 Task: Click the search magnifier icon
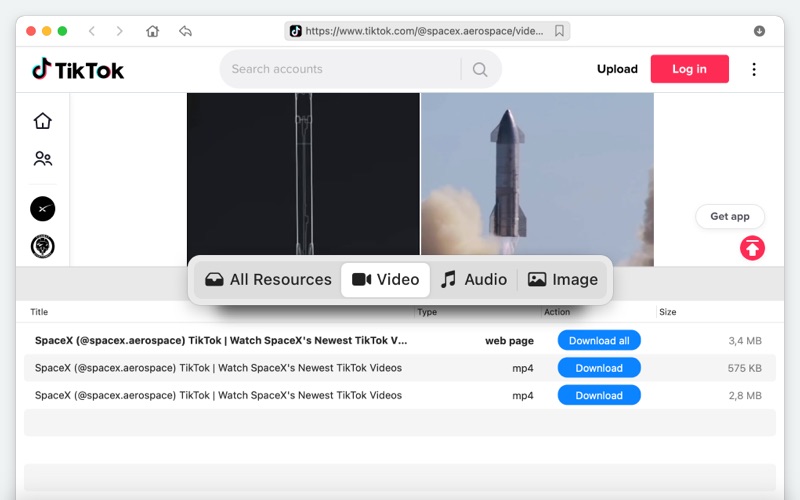click(480, 69)
